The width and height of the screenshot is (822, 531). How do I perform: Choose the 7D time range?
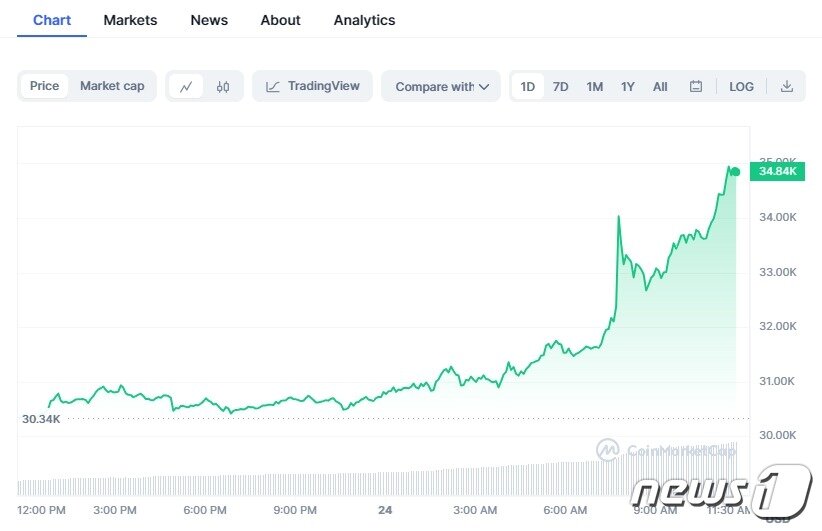point(560,86)
